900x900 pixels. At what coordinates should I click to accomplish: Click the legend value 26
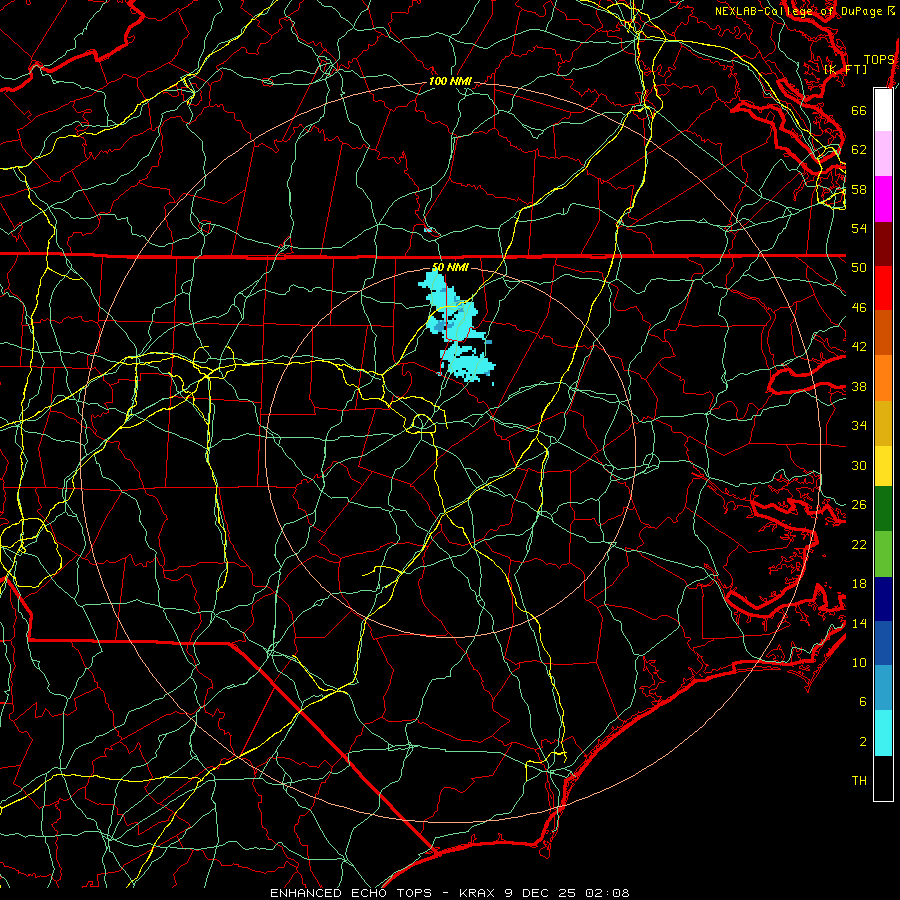859,505
